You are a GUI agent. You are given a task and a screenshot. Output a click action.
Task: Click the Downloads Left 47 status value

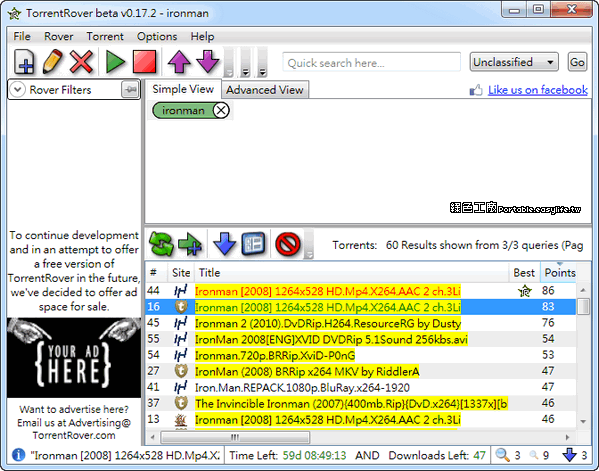[479, 455]
